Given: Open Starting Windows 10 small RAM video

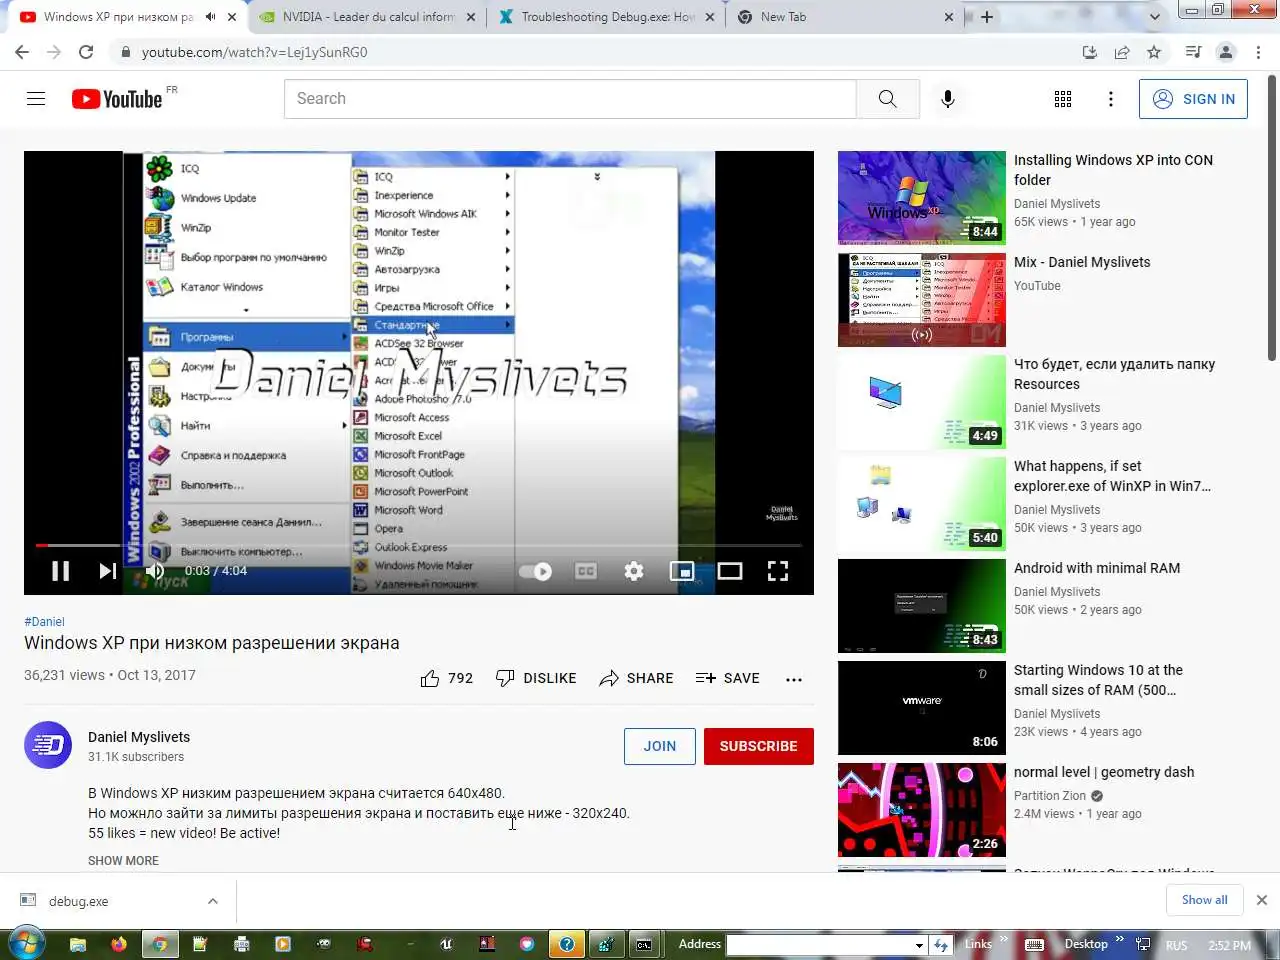Looking at the screenshot, I should 922,708.
